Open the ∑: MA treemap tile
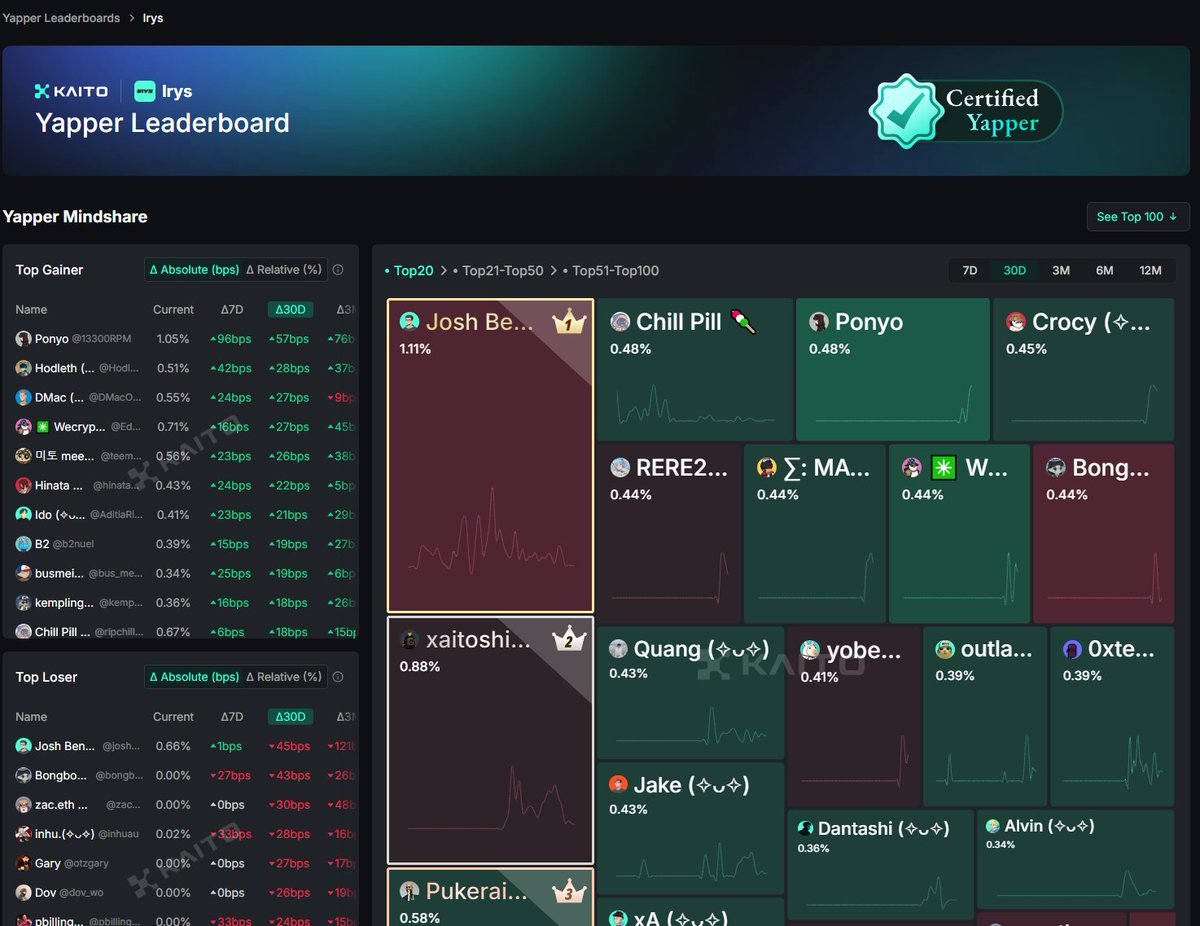 coord(815,534)
